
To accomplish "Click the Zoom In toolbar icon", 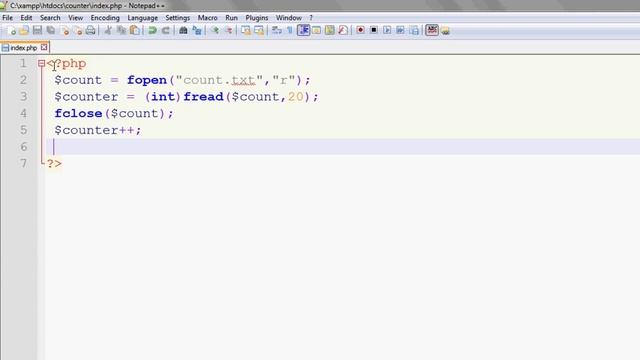I will coord(215,30).
